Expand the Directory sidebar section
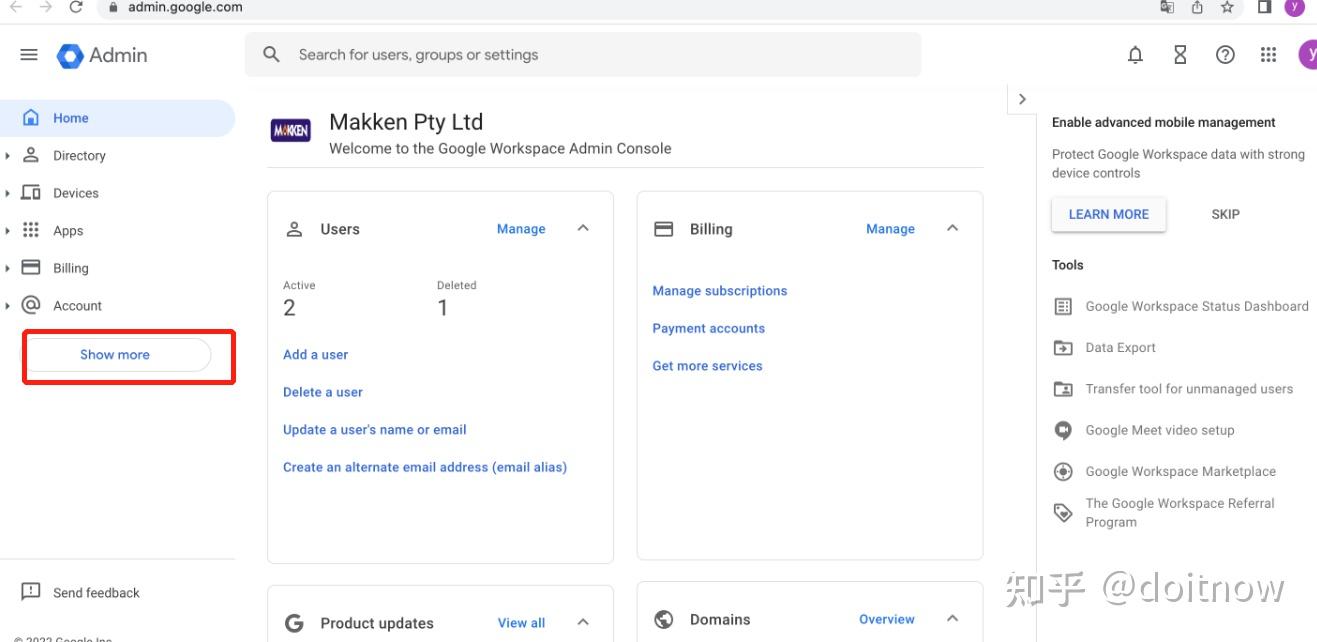This screenshot has height=642, width=1317. coord(8,156)
